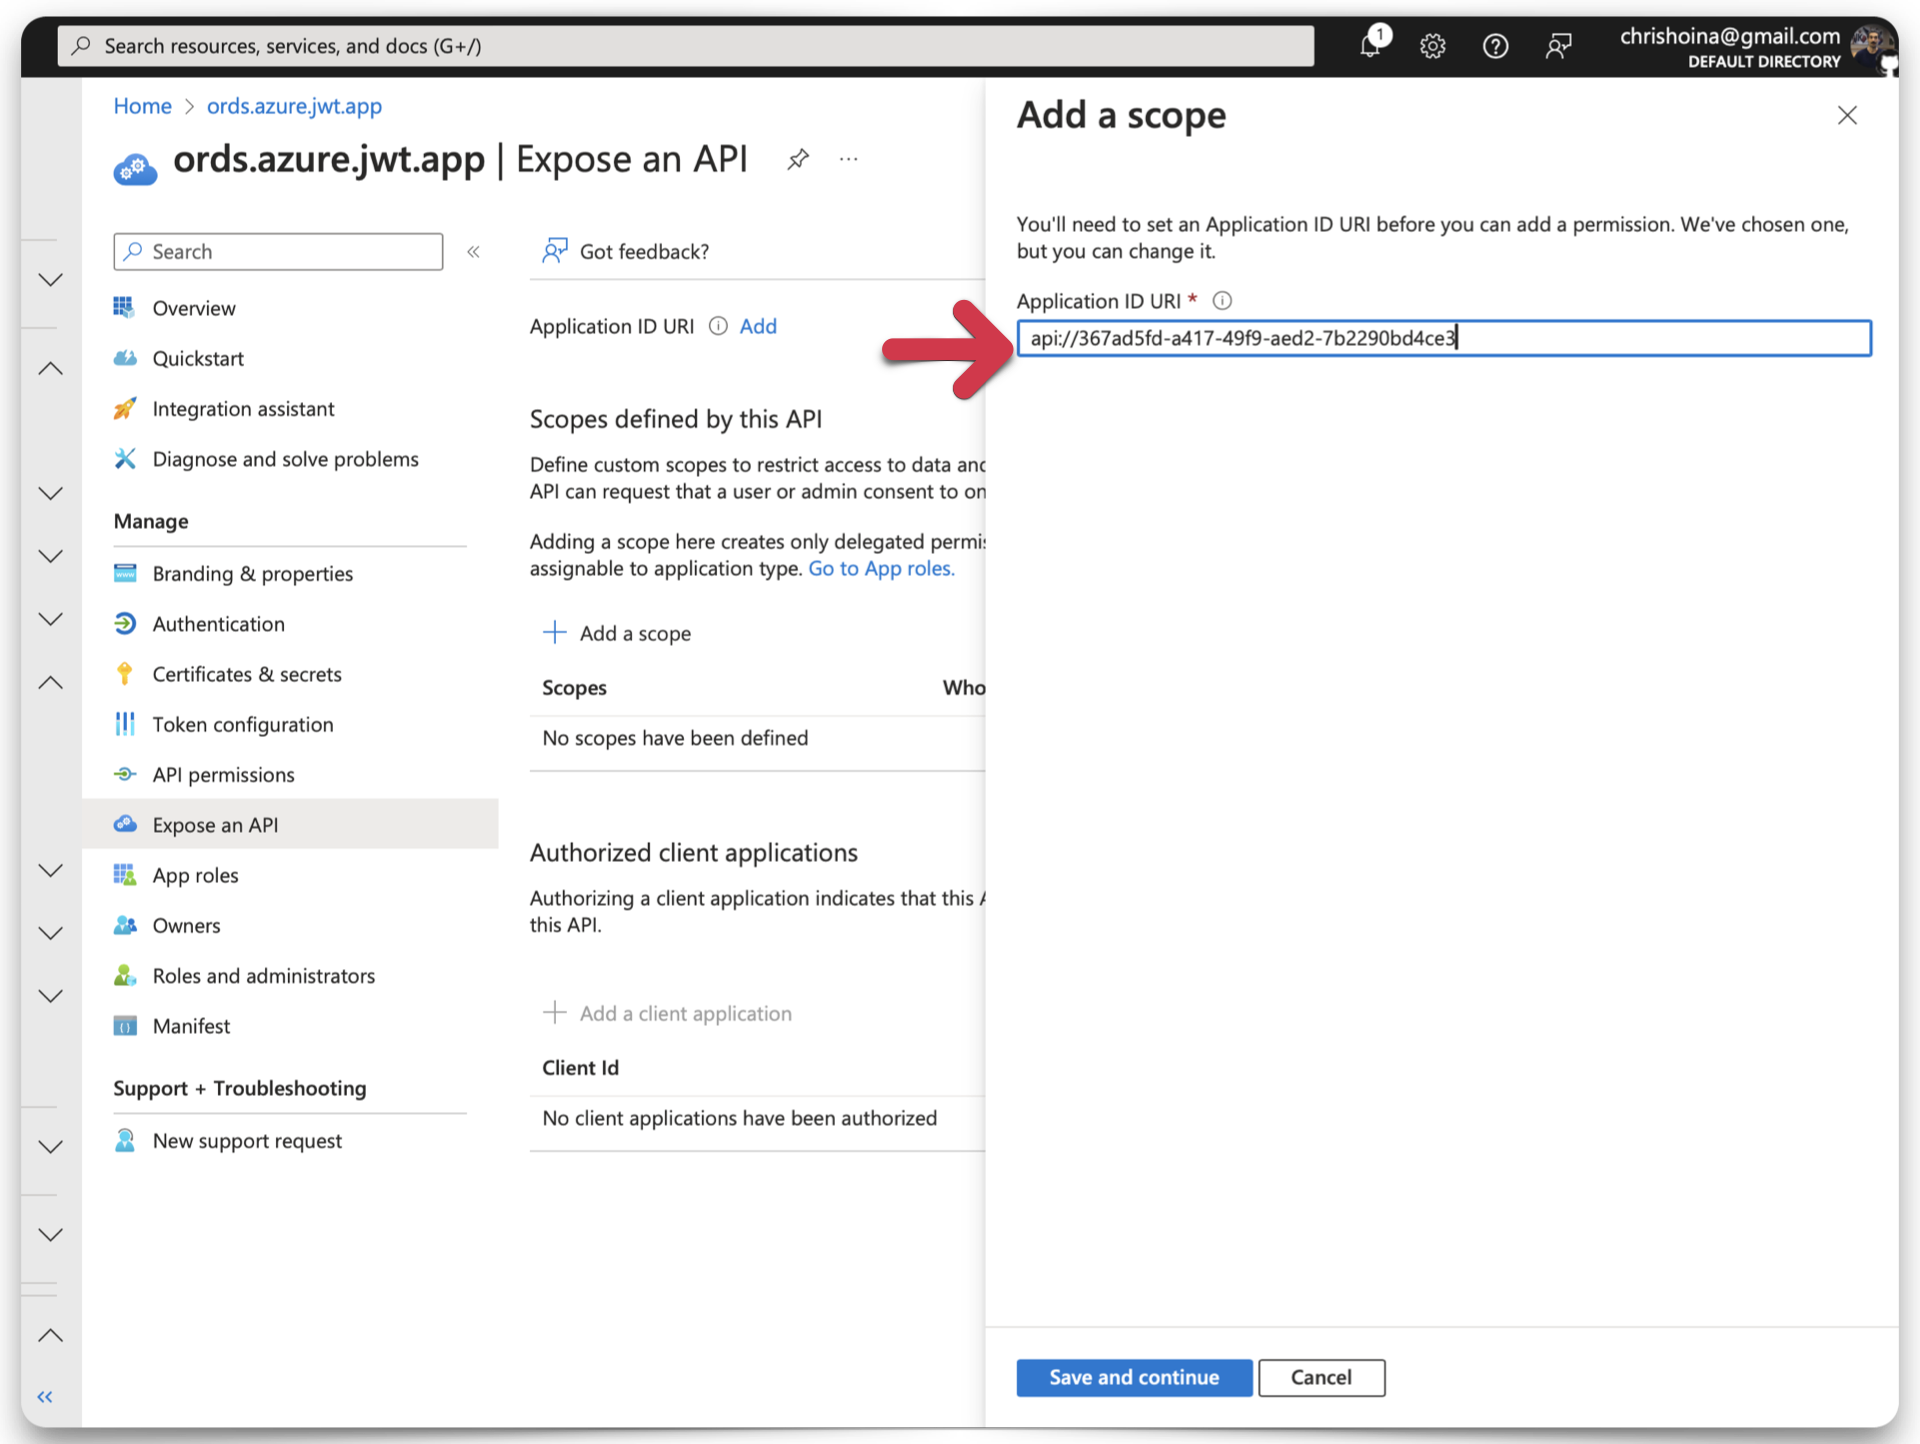Viewport: 1920px width, 1444px height.
Task: Select Token configuration in the menu
Action: (x=242, y=724)
